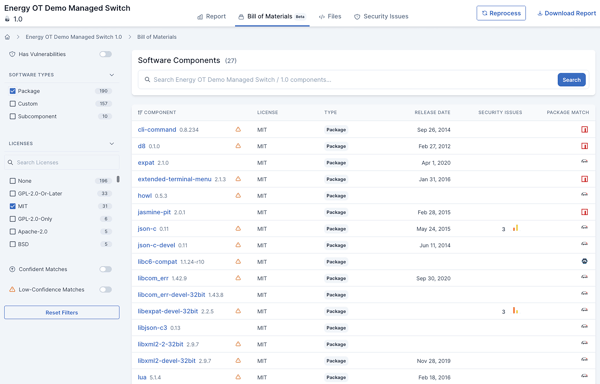Click the warning icon on lua row
This screenshot has height=384, width=600.
click(x=238, y=377)
